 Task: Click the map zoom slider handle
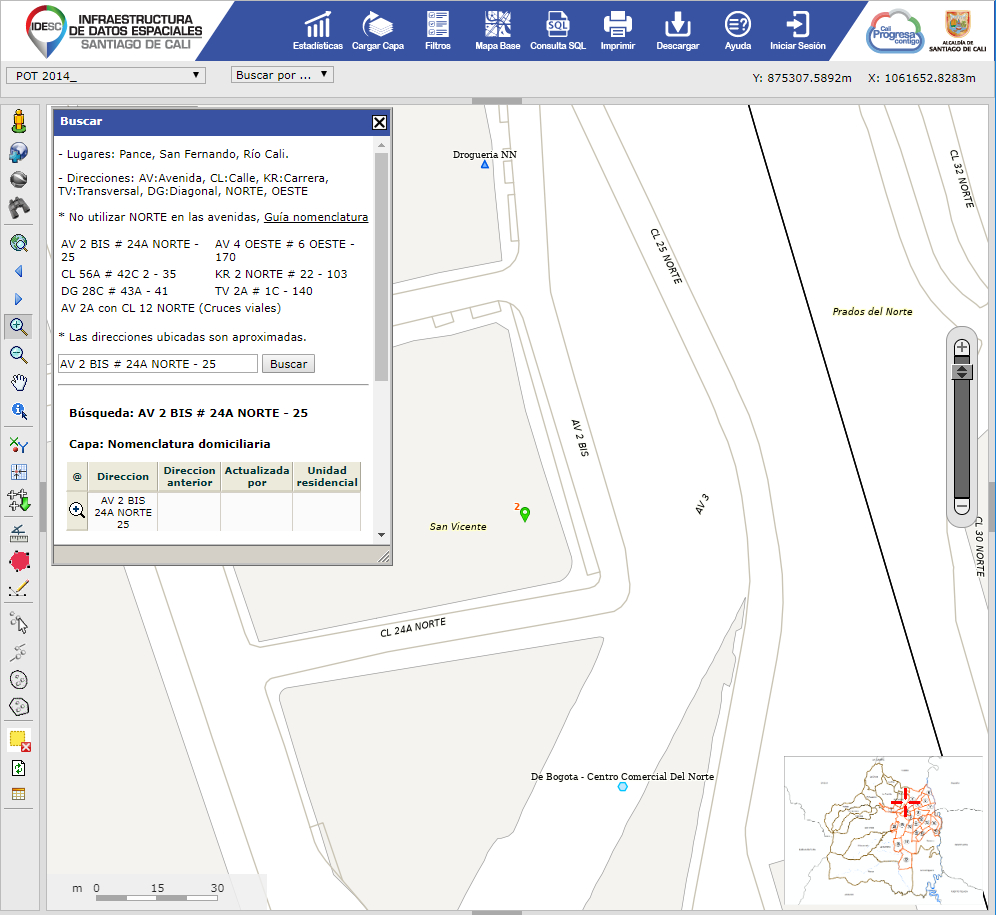click(962, 372)
